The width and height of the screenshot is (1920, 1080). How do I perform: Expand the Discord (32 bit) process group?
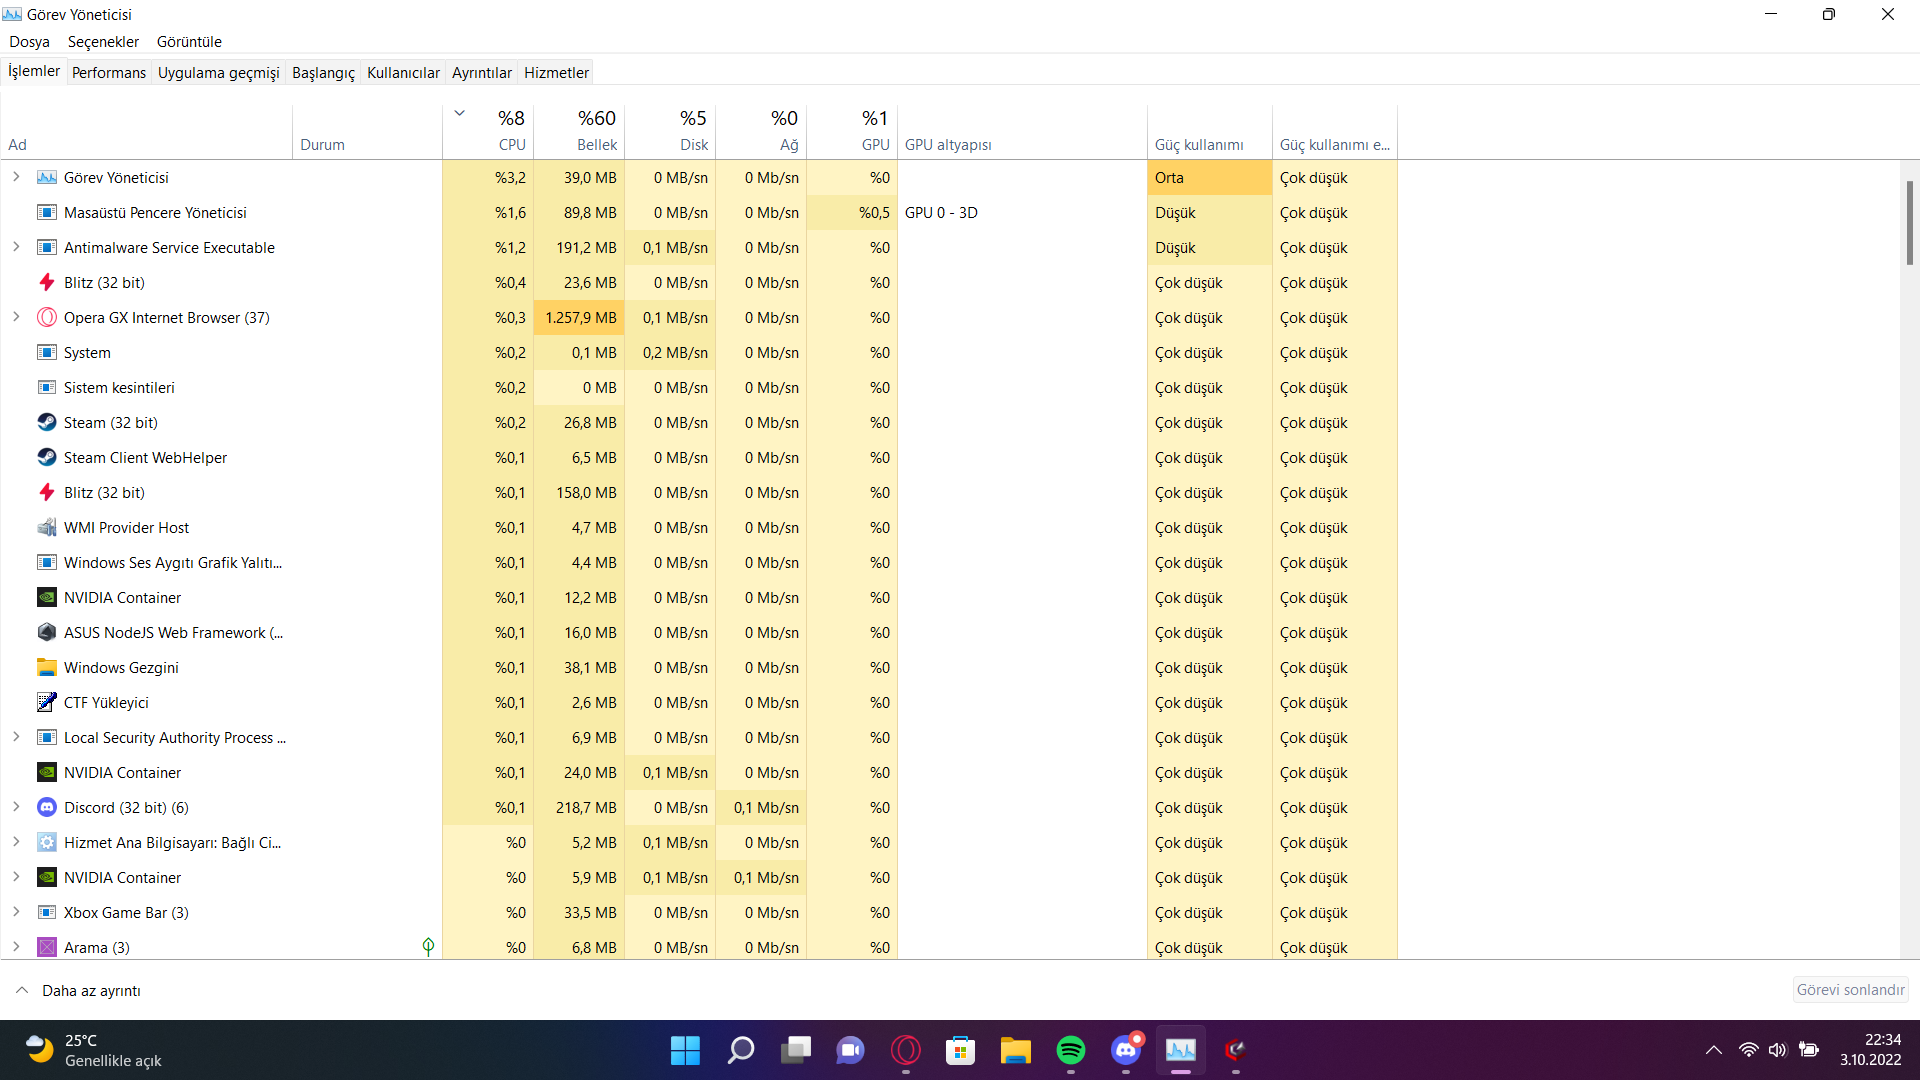(16, 807)
